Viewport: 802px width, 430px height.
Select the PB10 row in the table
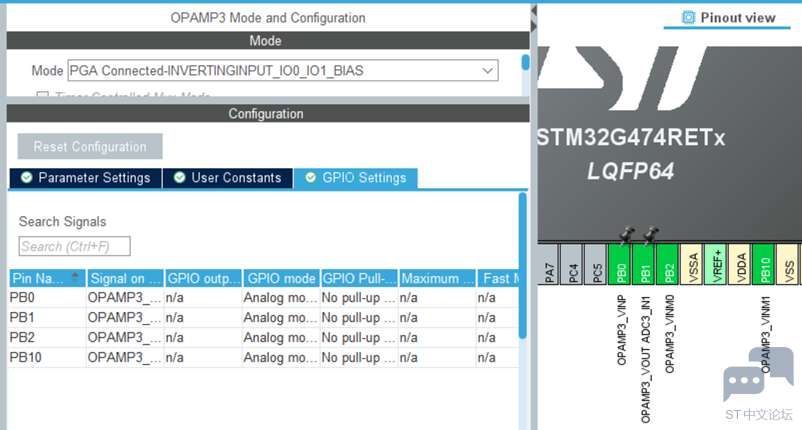coord(264,357)
